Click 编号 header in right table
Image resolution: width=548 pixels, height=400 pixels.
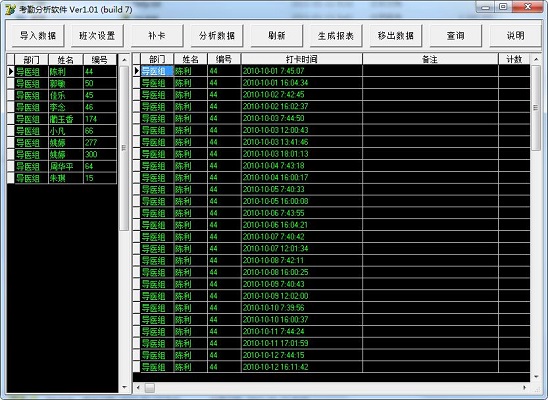pyautogui.click(x=224, y=59)
